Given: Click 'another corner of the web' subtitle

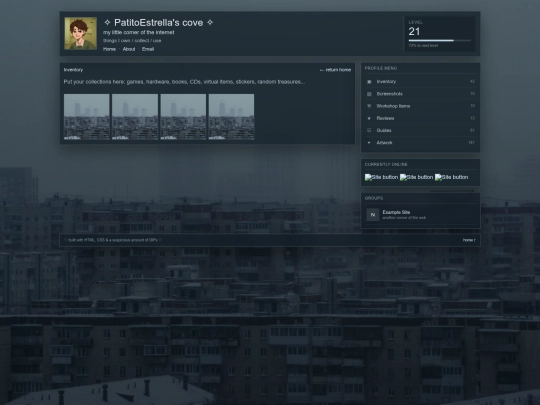Looking at the screenshot, I should [404, 218].
